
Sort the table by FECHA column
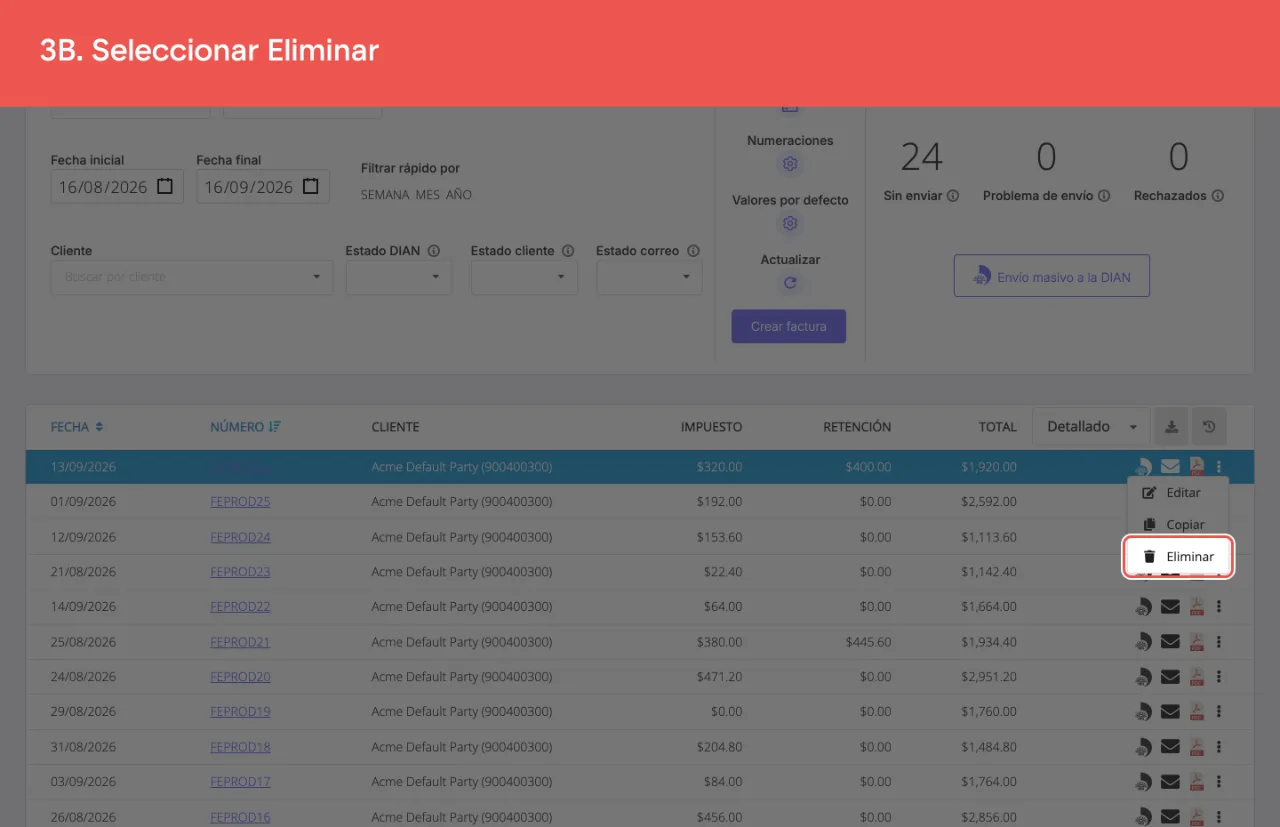(77, 427)
